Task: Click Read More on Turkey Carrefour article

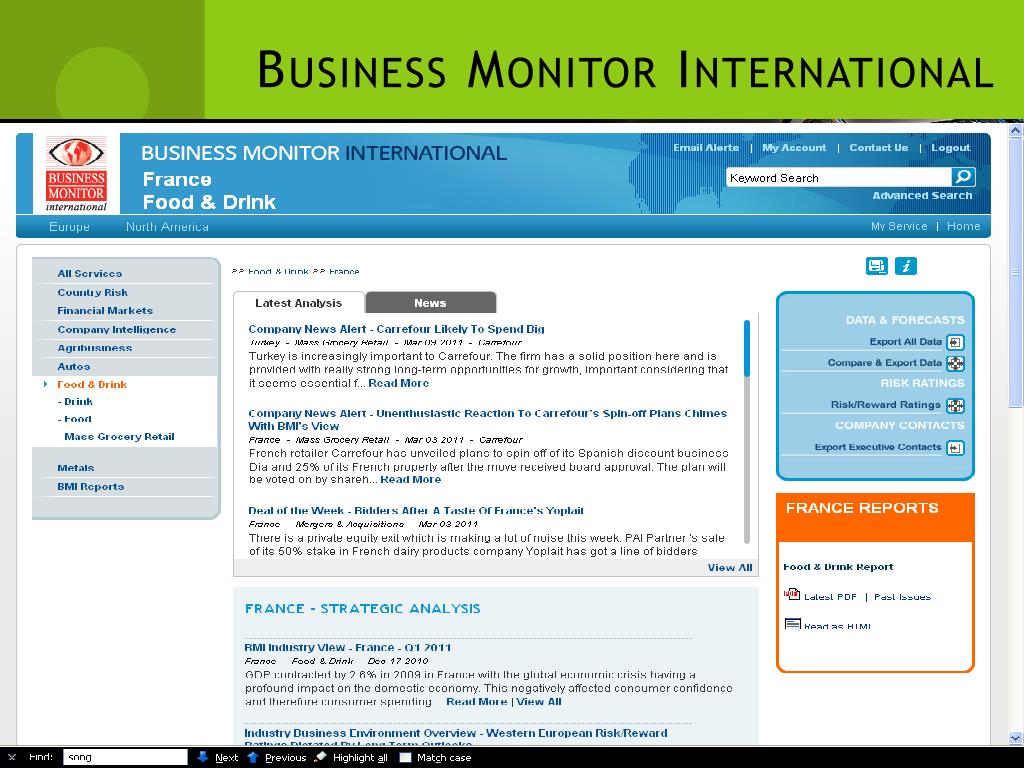Action: [398, 383]
